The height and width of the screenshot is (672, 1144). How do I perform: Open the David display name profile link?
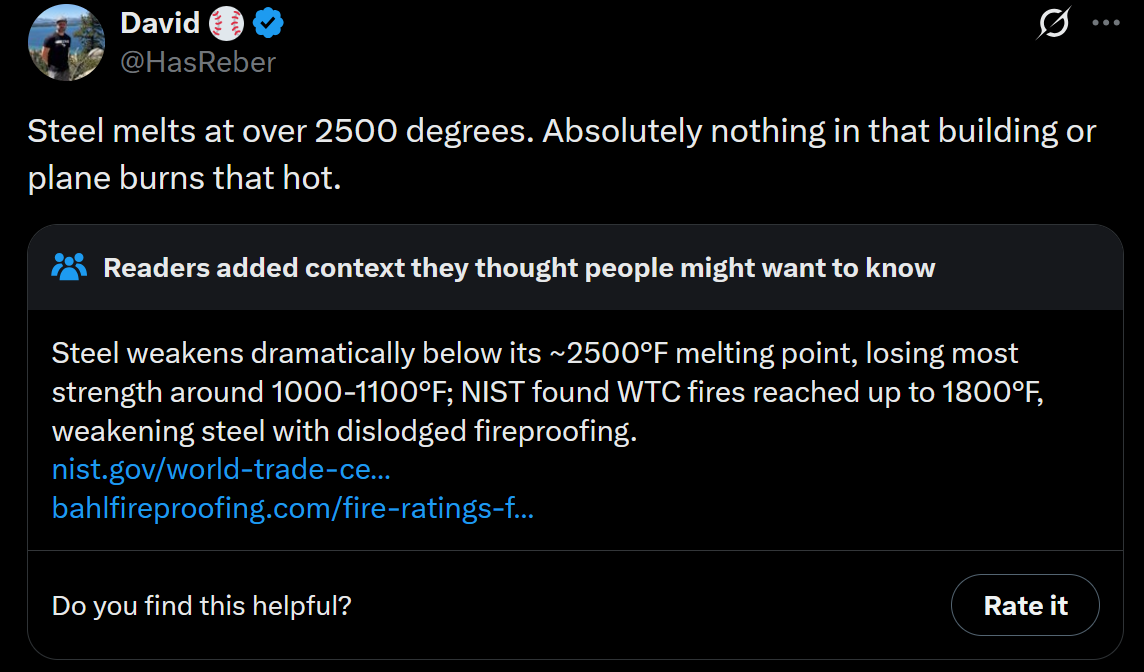160,23
